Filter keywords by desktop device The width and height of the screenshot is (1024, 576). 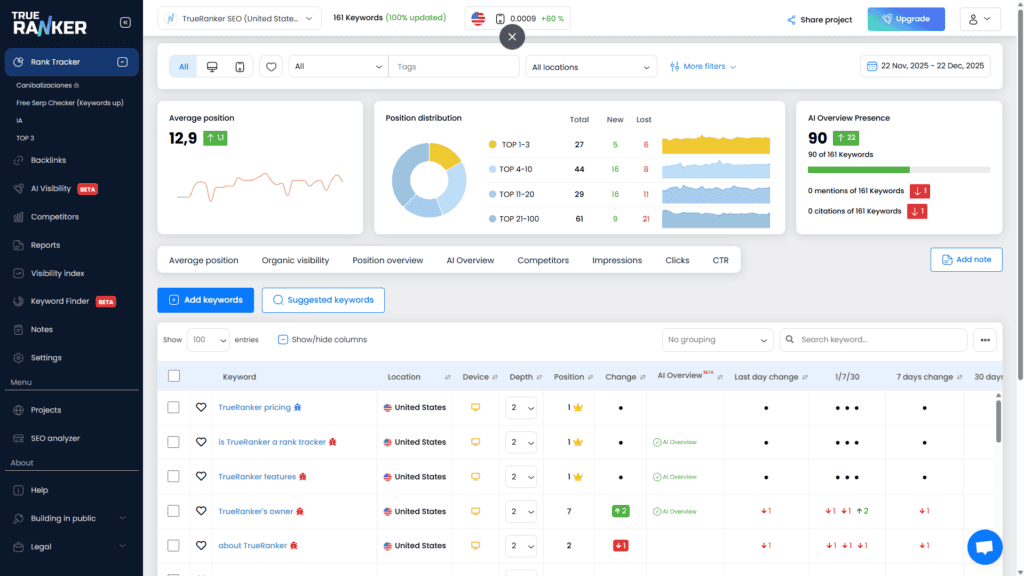tap(212, 66)
